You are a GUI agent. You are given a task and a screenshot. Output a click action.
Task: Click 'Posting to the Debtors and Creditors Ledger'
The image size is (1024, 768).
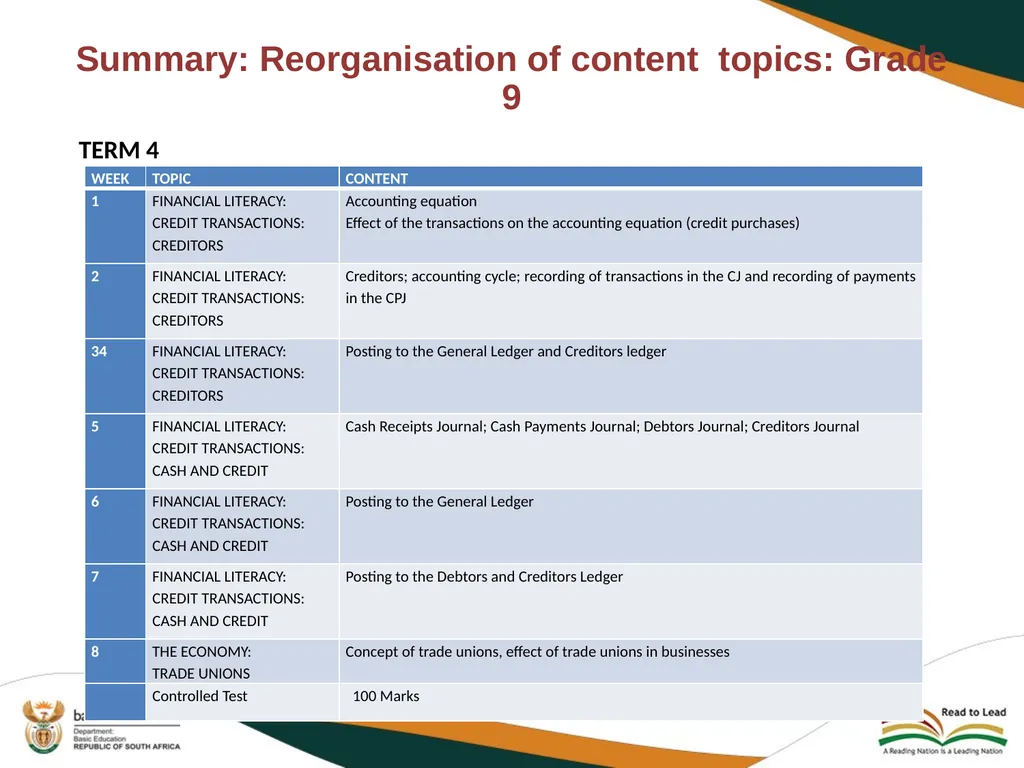click(484, 577)
